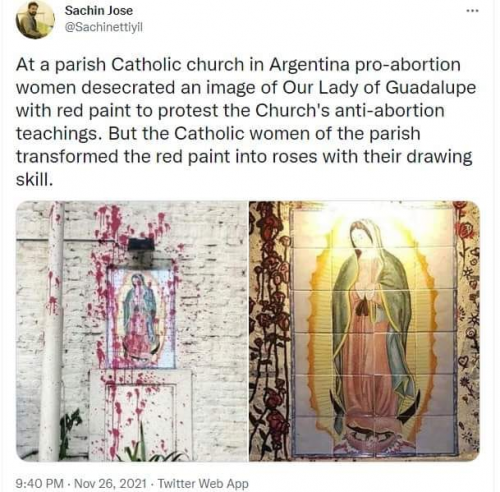This screenshot has width=500, height=492.
Task: Open the tweet's three-dot more options menu
Action: pos(472,11)
